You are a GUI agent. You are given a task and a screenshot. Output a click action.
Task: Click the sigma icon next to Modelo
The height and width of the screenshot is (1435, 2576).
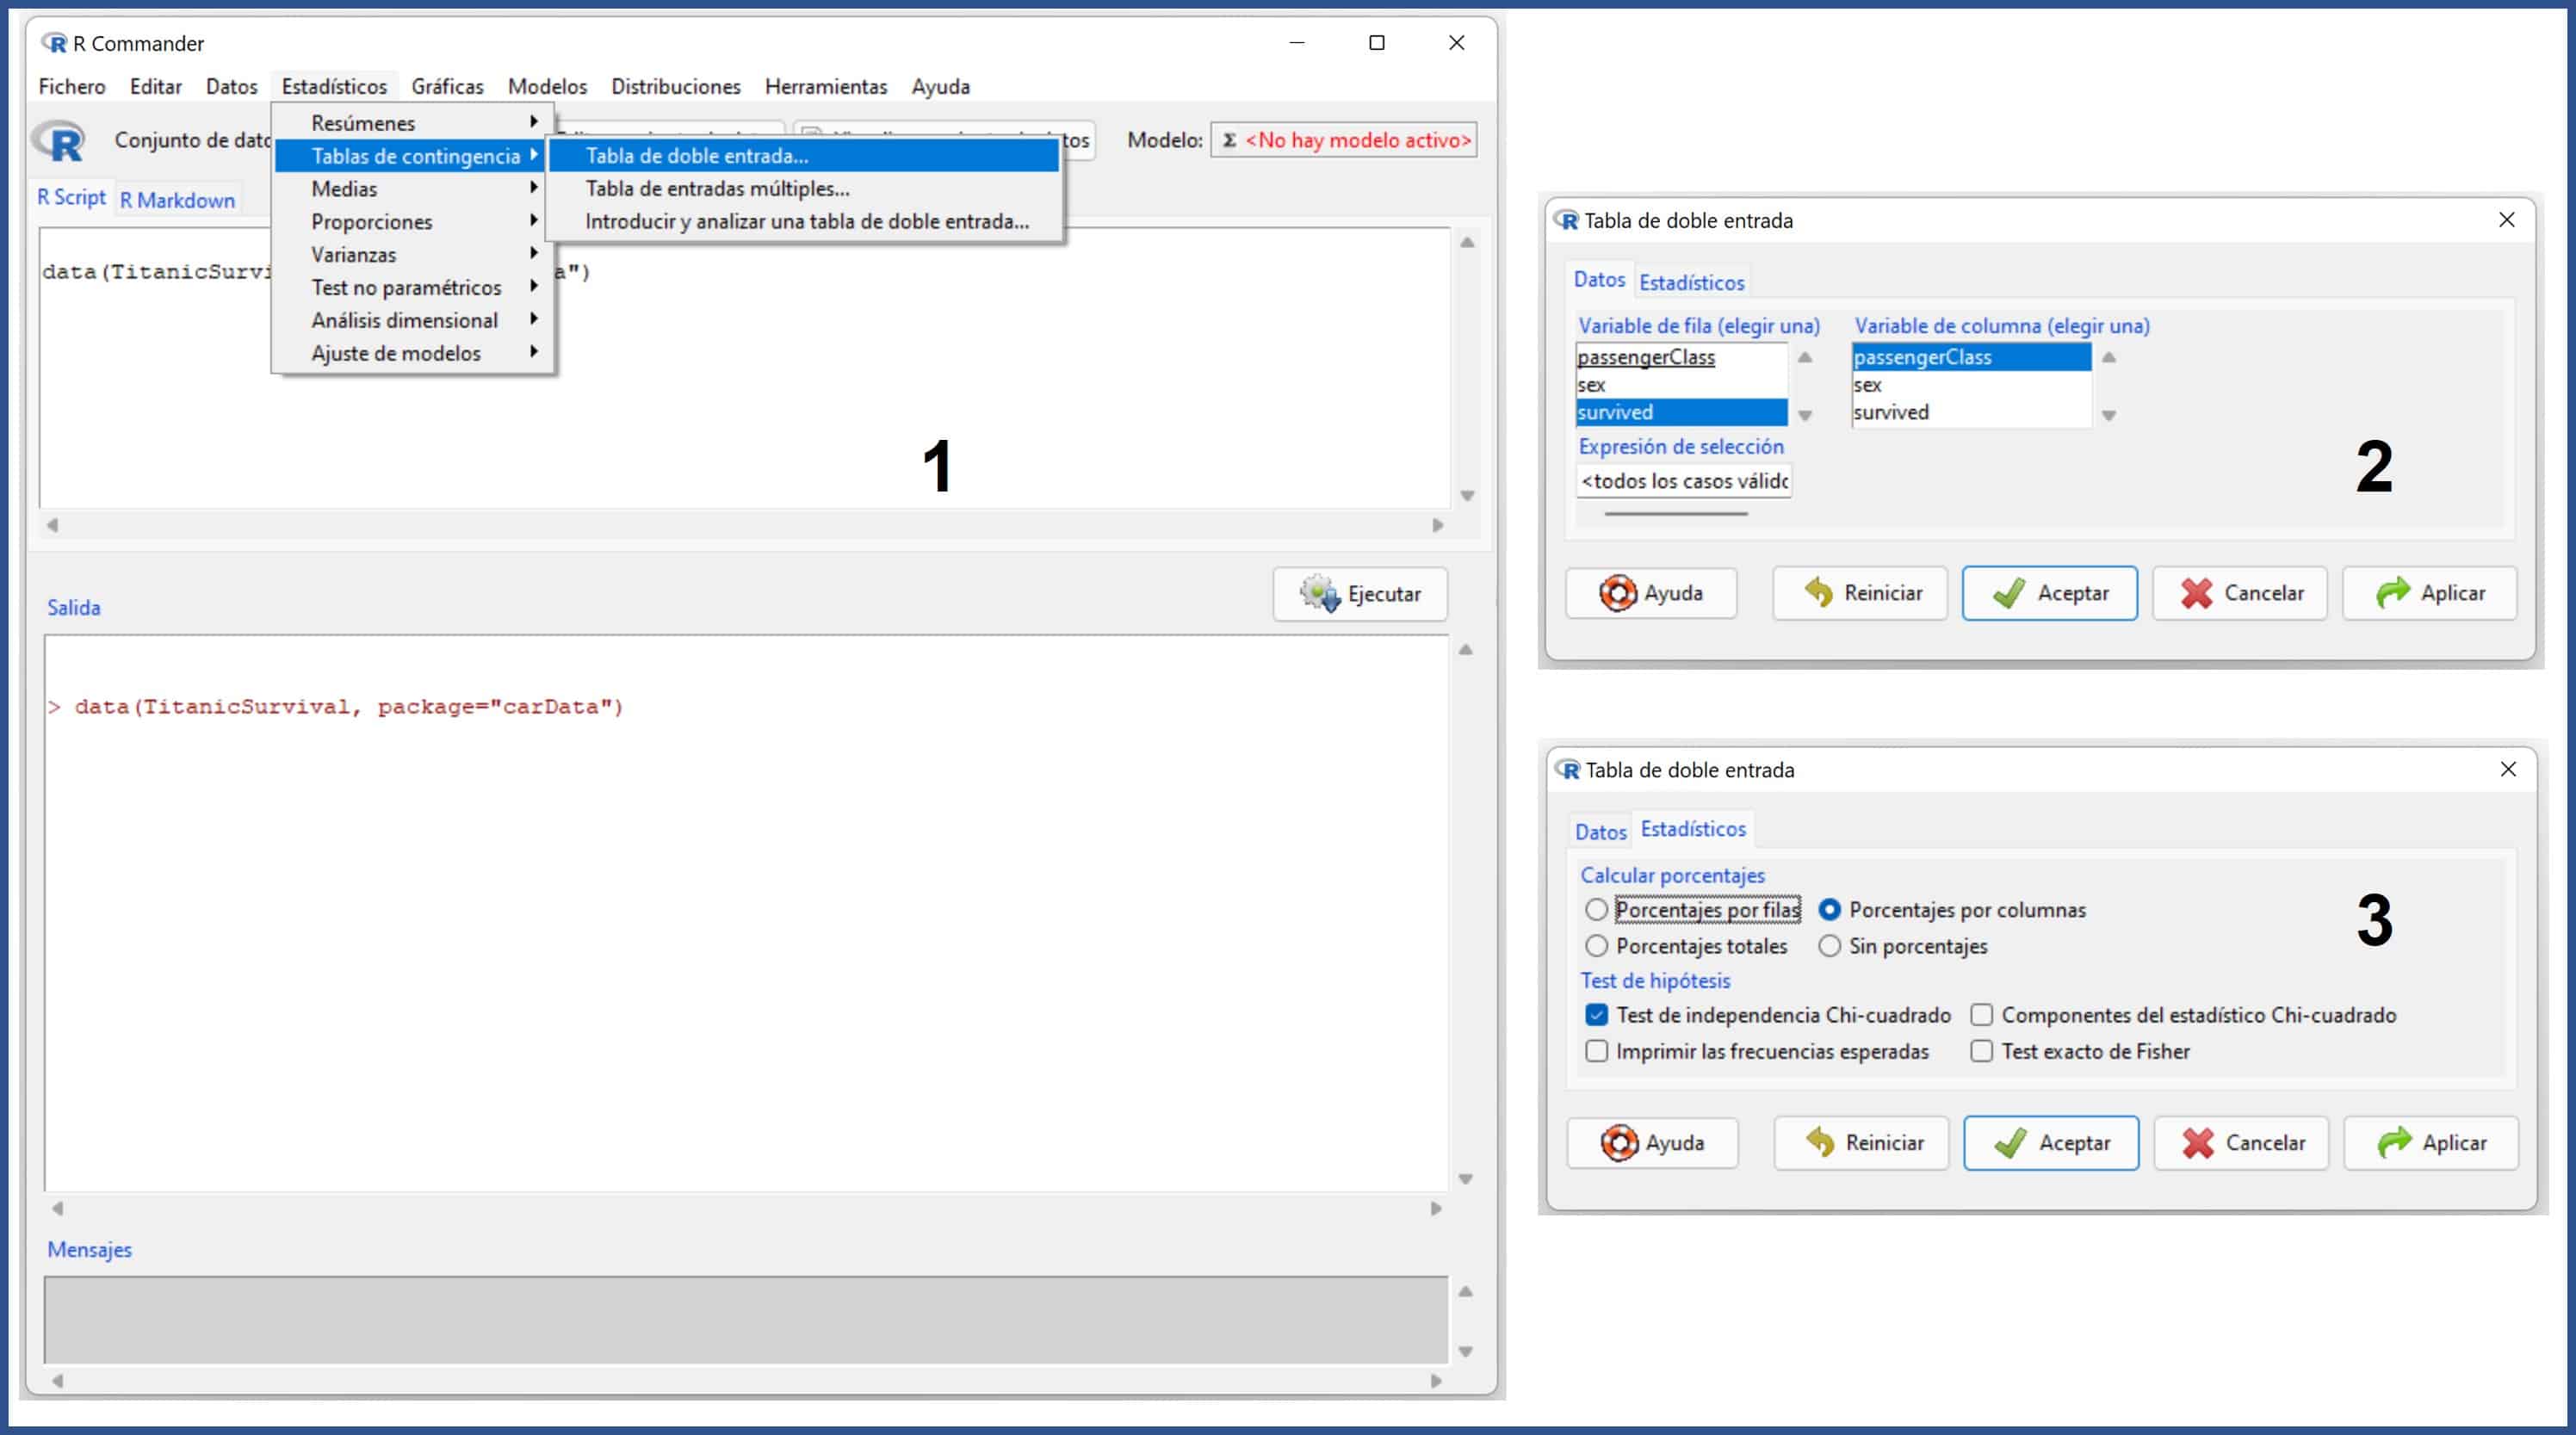pyautogui.click(x=1229, y=140)
